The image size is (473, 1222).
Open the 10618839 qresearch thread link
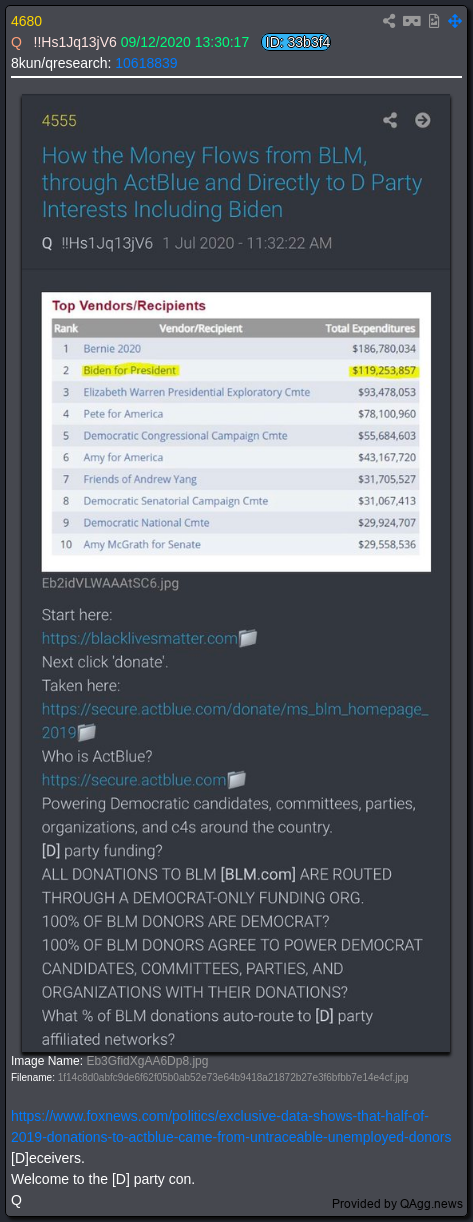click(x=146, y=62)
